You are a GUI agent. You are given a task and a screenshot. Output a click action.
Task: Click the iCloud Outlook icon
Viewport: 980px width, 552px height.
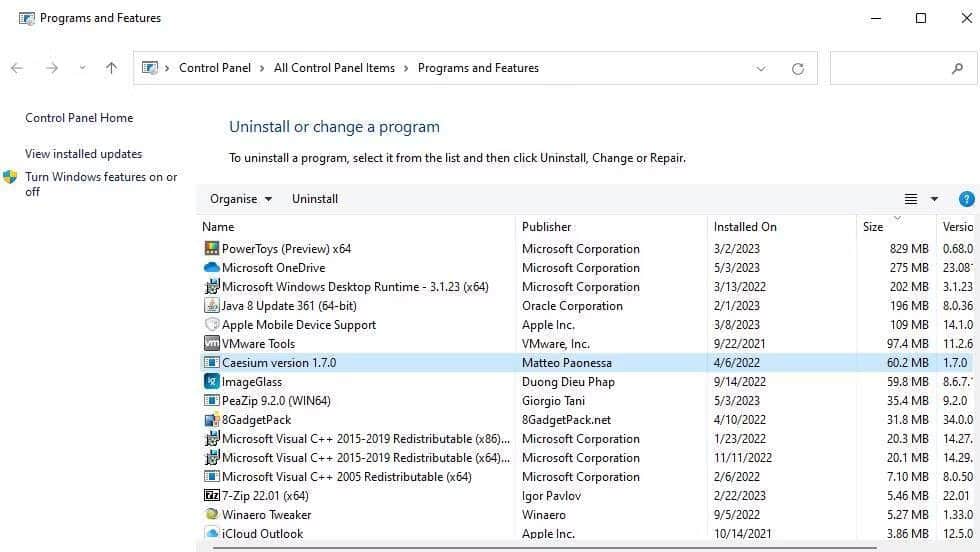[x=212, y=533]
